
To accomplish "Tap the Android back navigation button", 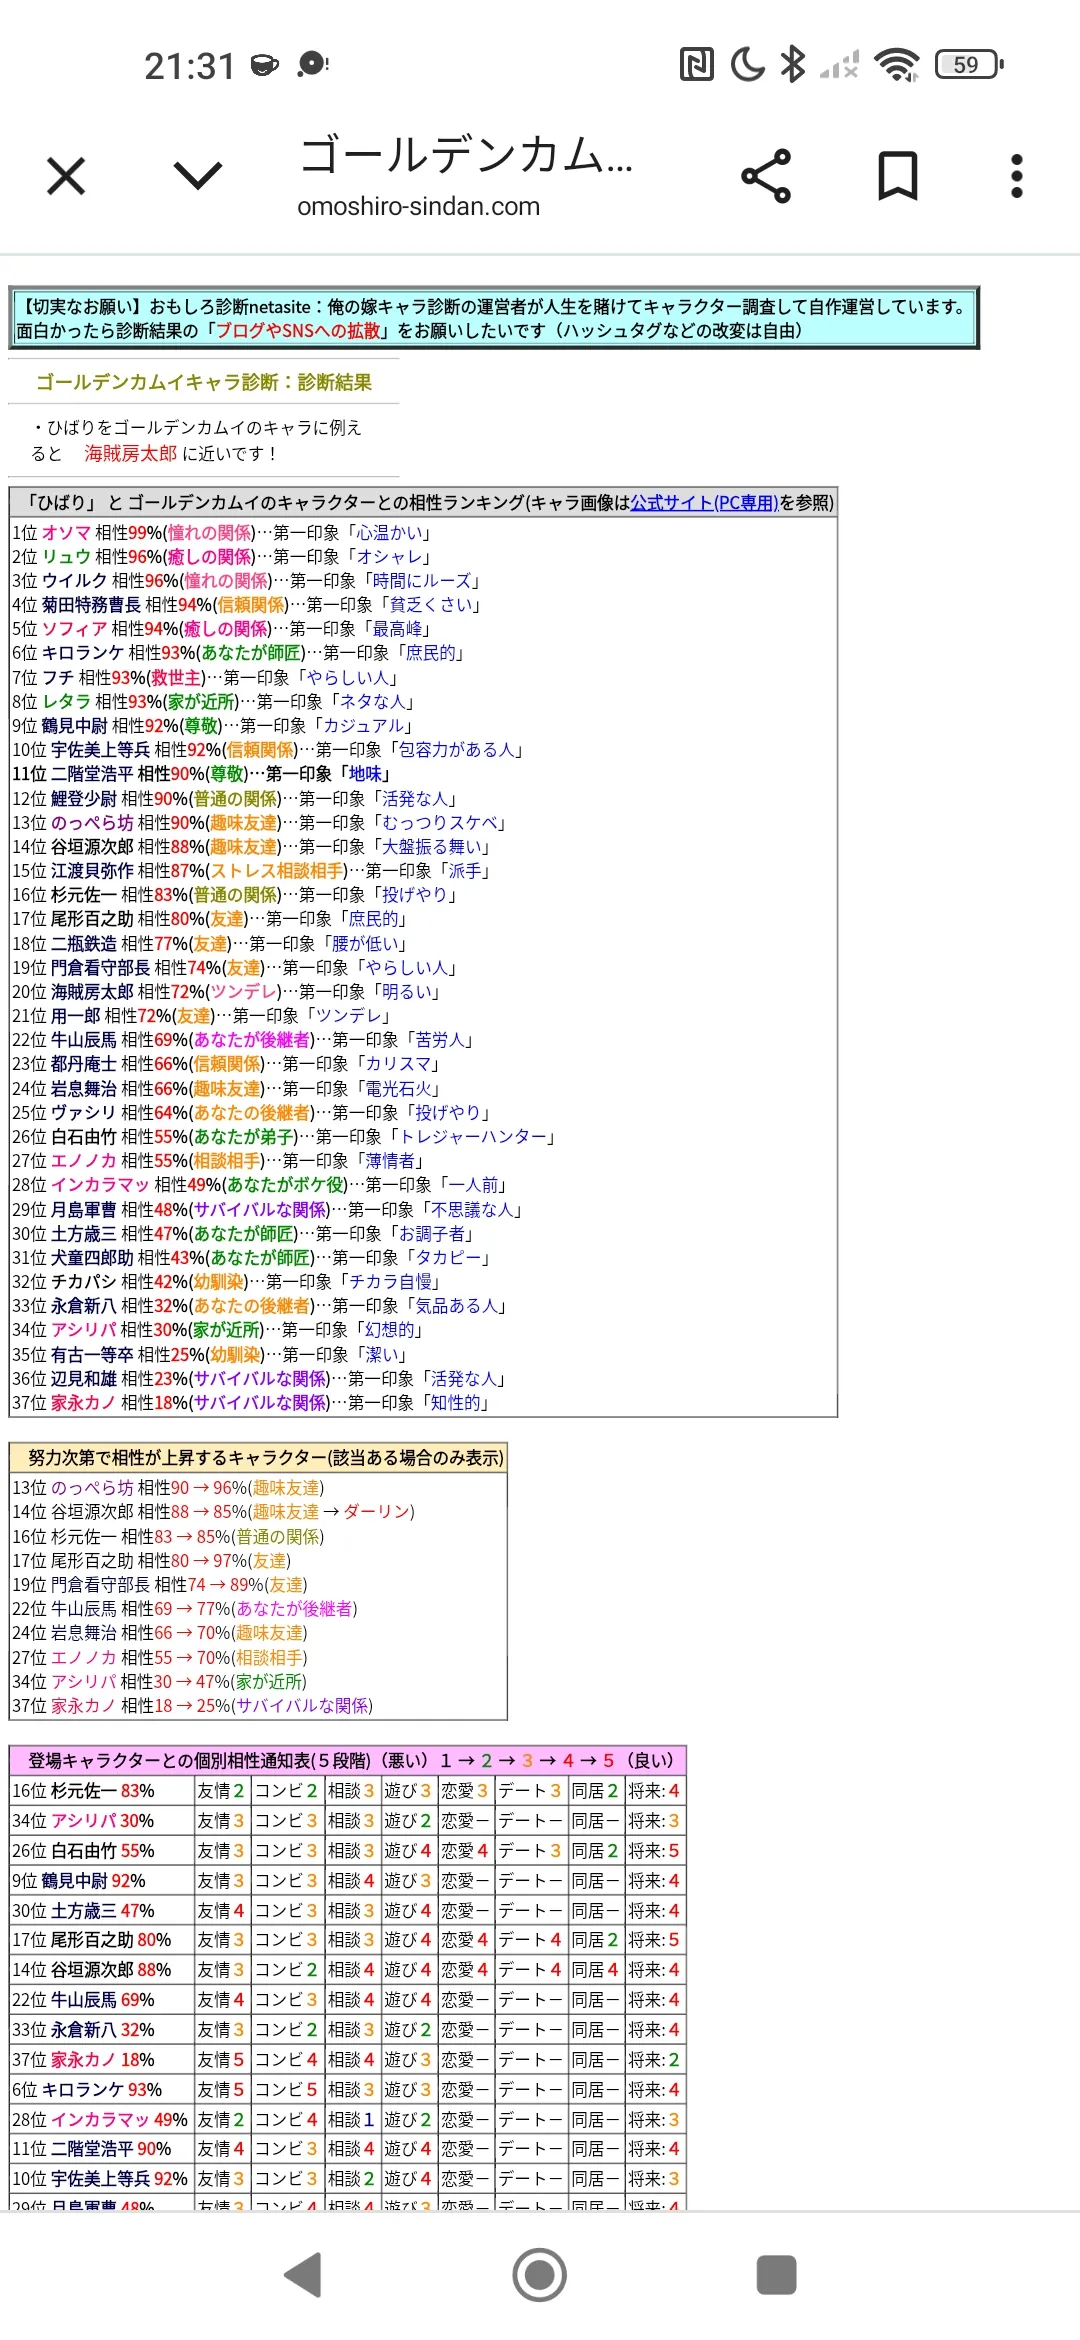I will tap(304, 2275).
